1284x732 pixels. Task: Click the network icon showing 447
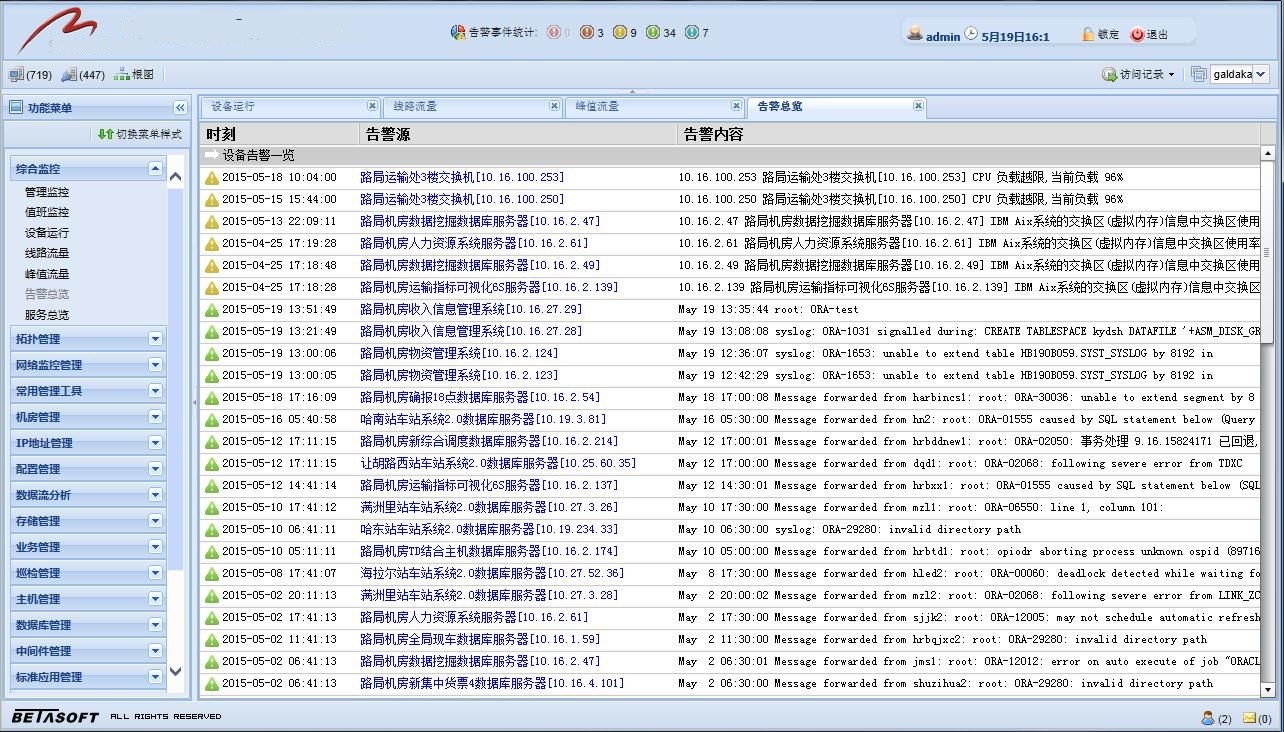pyautogui.click(x=69, y=75)
